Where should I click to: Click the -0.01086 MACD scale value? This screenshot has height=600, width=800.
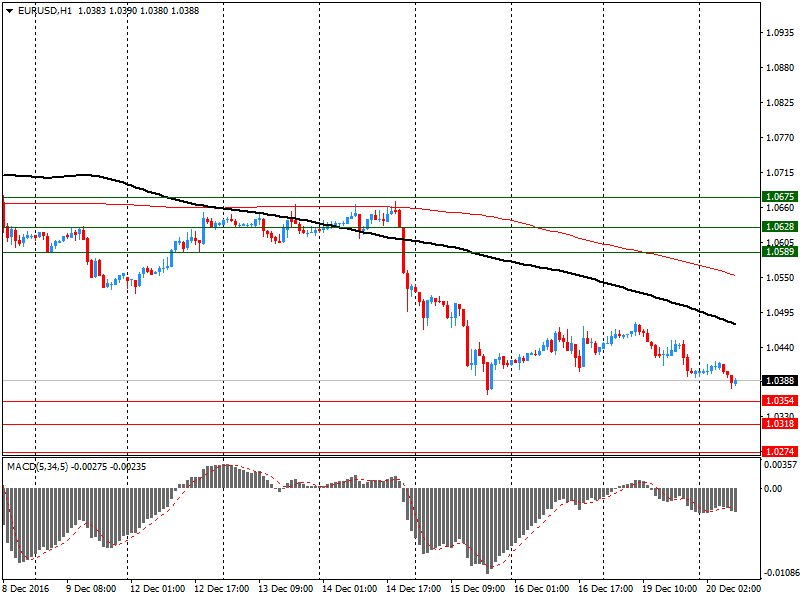coord(780,573)
